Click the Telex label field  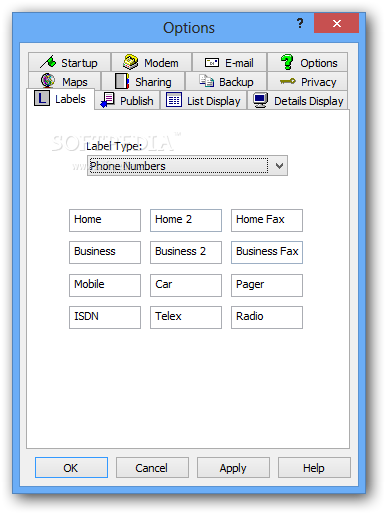point(186,317)
